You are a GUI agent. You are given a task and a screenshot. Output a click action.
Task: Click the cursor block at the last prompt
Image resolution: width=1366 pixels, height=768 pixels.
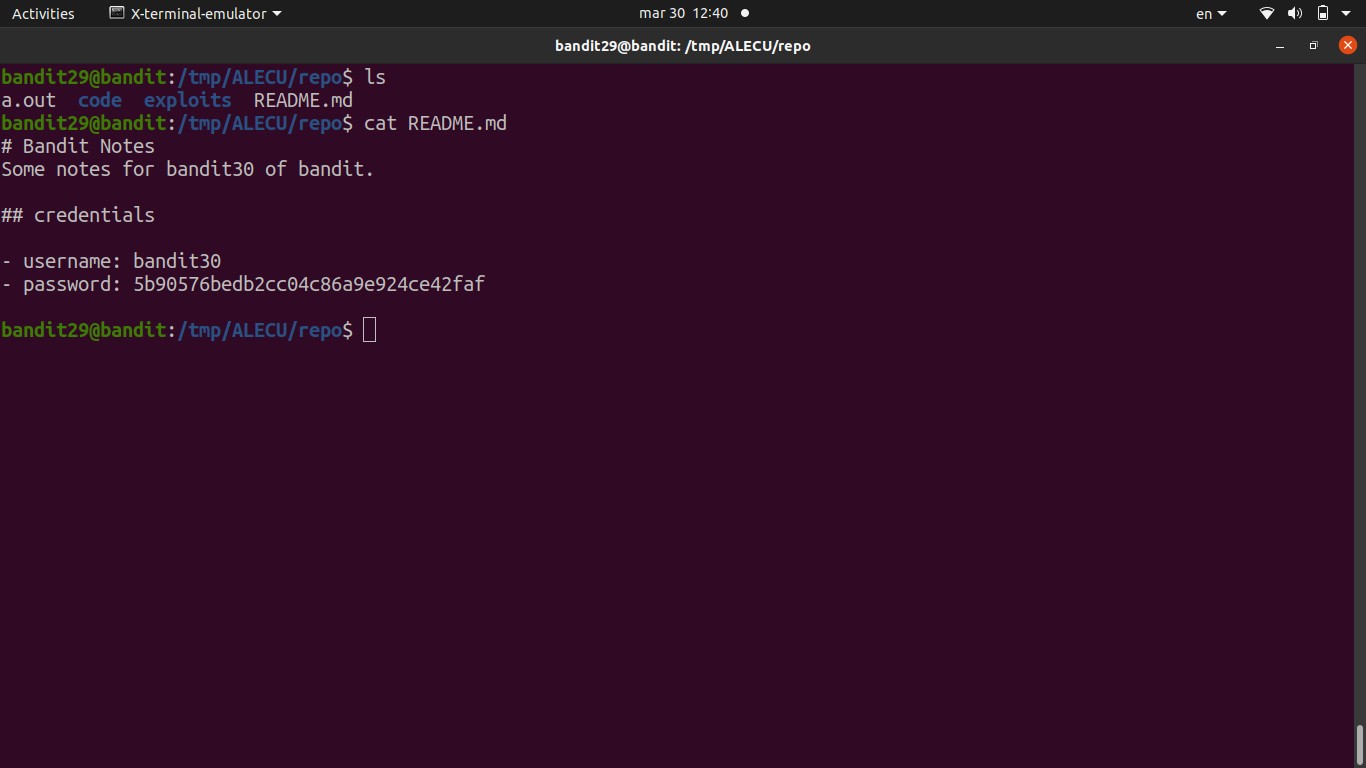369,330
